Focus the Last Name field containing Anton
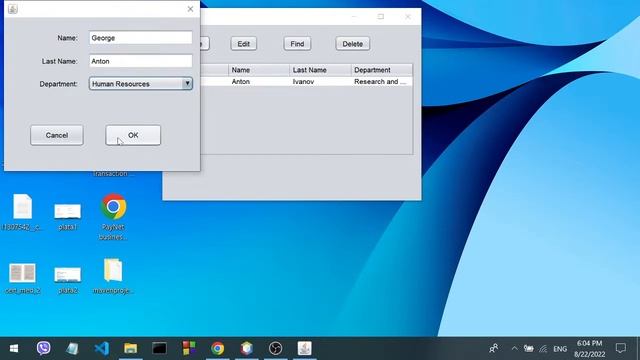 click(140, 61)
